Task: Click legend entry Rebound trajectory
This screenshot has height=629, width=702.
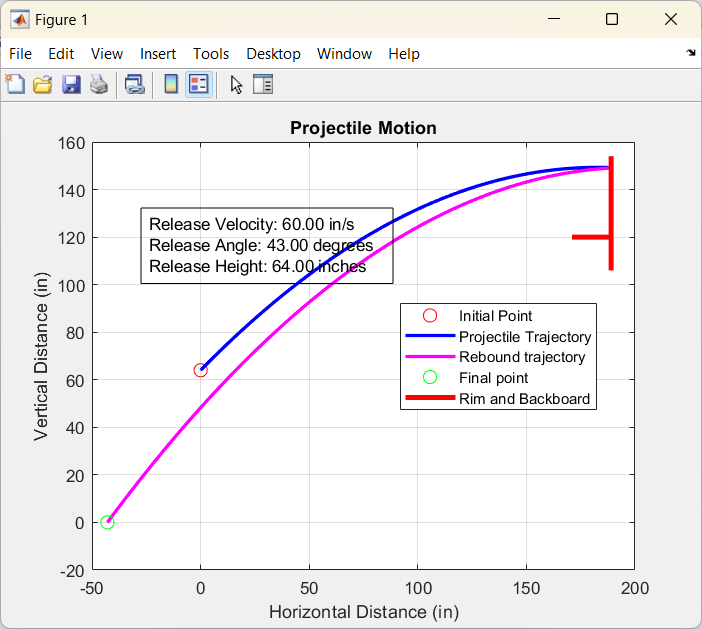Action: coord(522,357)
